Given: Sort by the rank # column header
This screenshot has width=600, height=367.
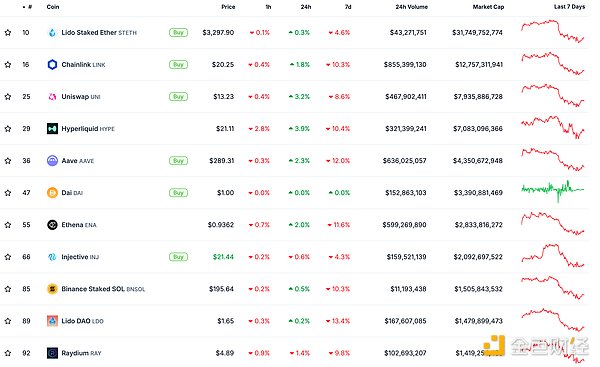Looking at the screenshot, I should click(x=28, y=7).
